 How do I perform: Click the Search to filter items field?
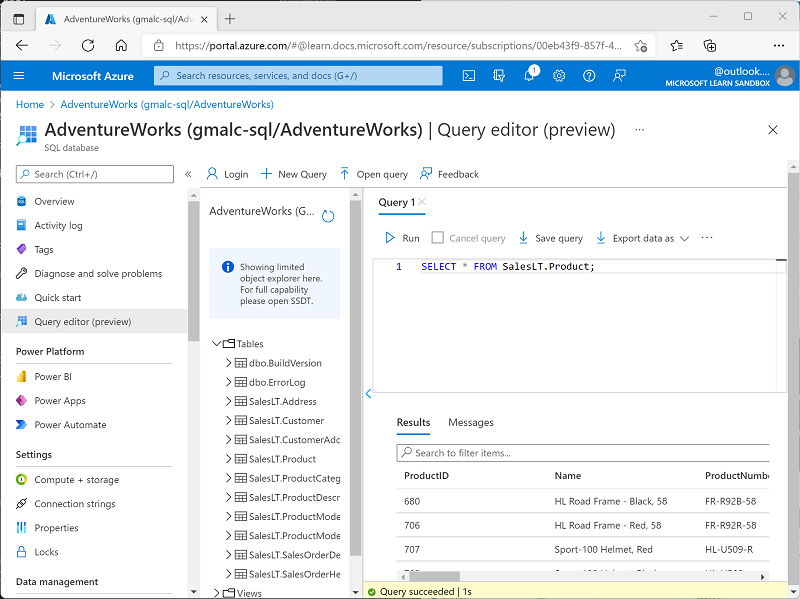pos(583,453)
